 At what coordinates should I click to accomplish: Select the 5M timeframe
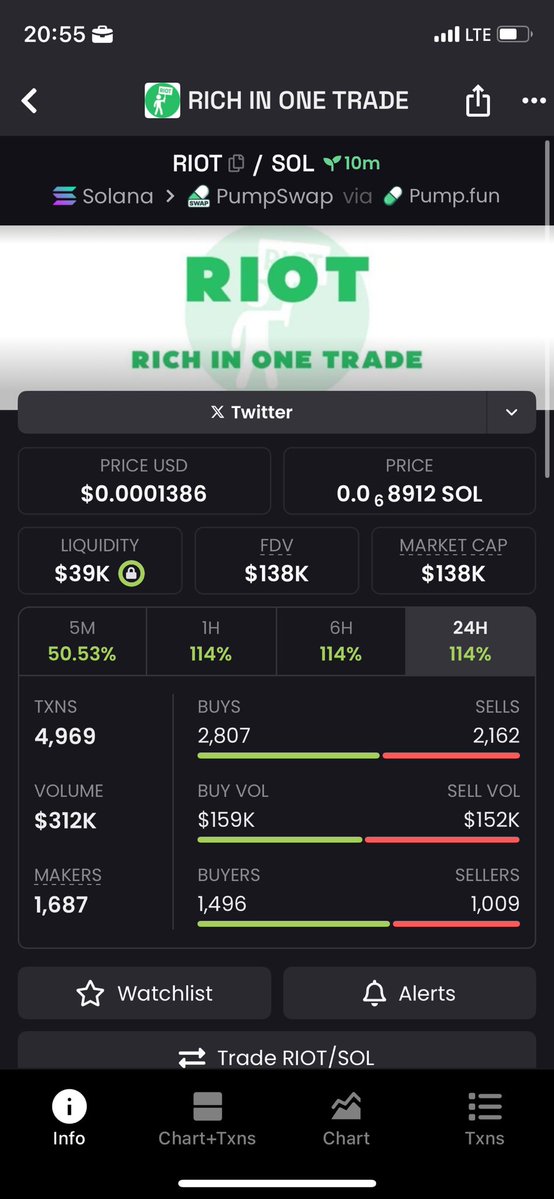tap(82, 641)
